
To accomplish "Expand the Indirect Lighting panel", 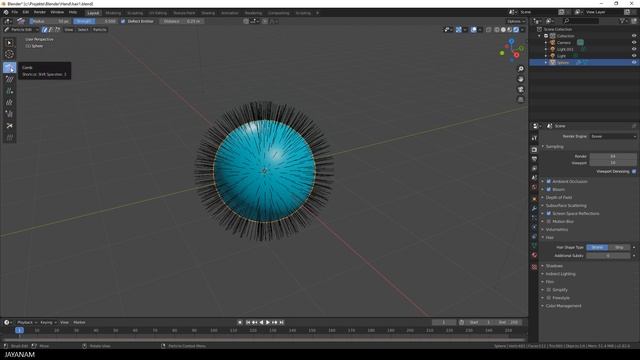I will (x=560, y=274).
